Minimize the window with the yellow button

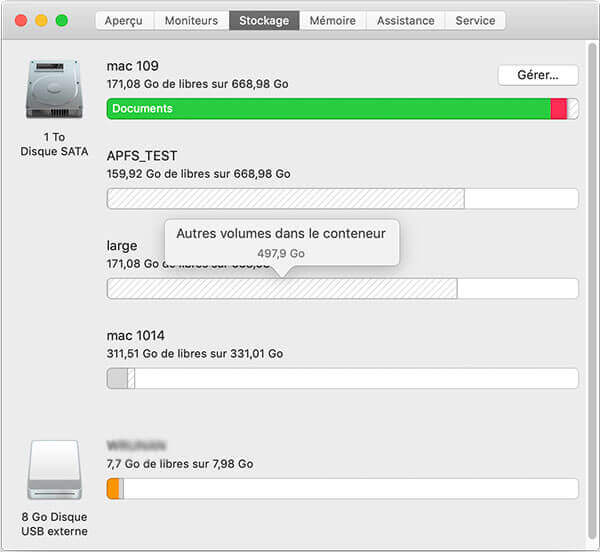point(41,20)
